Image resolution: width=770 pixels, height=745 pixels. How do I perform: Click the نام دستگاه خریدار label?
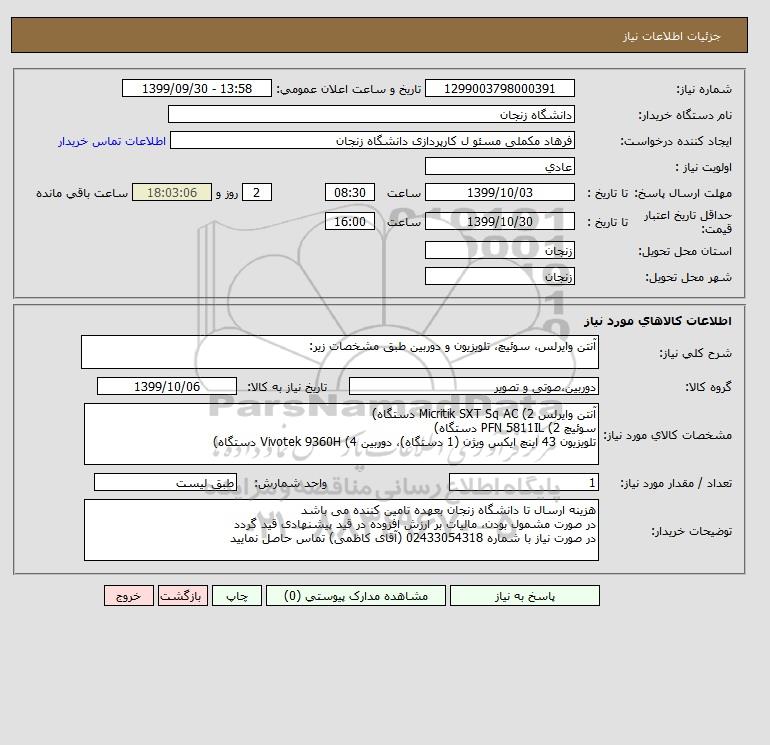point(685,115)
